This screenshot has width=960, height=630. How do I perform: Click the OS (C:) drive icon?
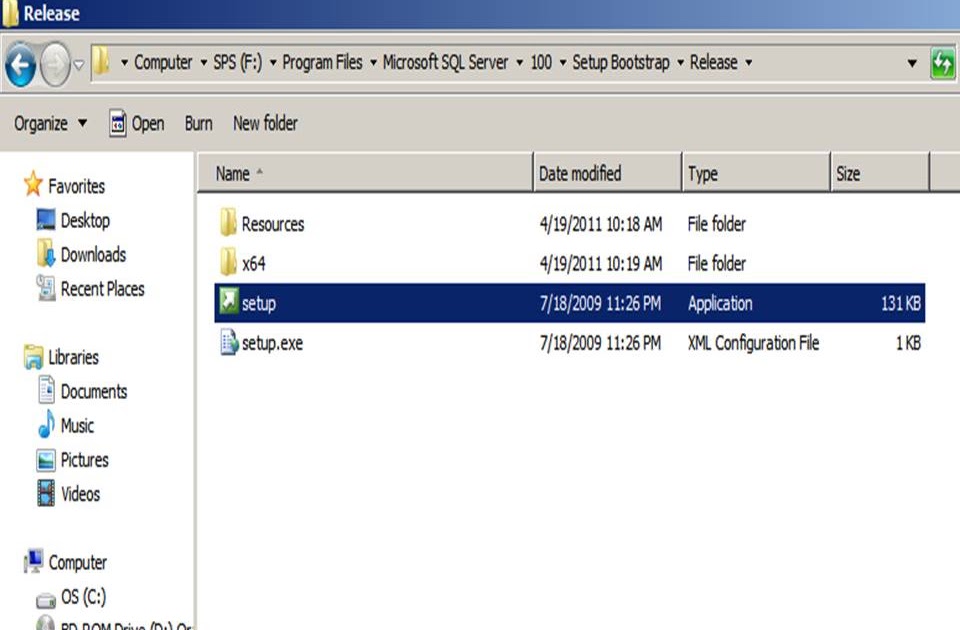pos(46,600)
